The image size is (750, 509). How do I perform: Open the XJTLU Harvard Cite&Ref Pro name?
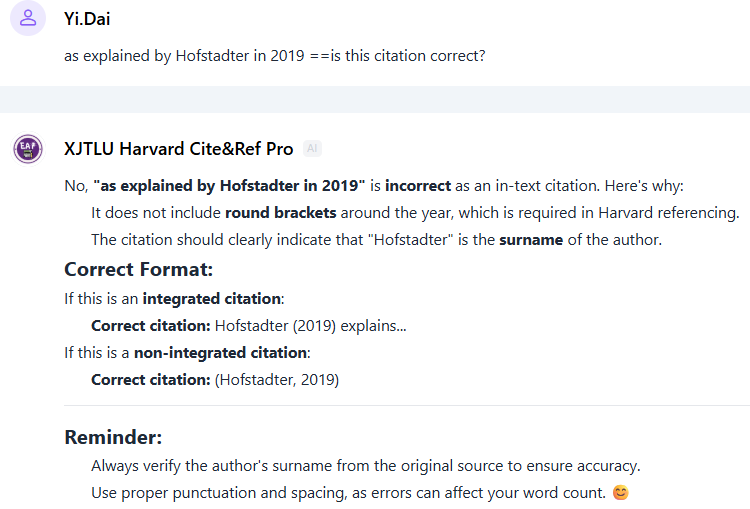point(179,149)
